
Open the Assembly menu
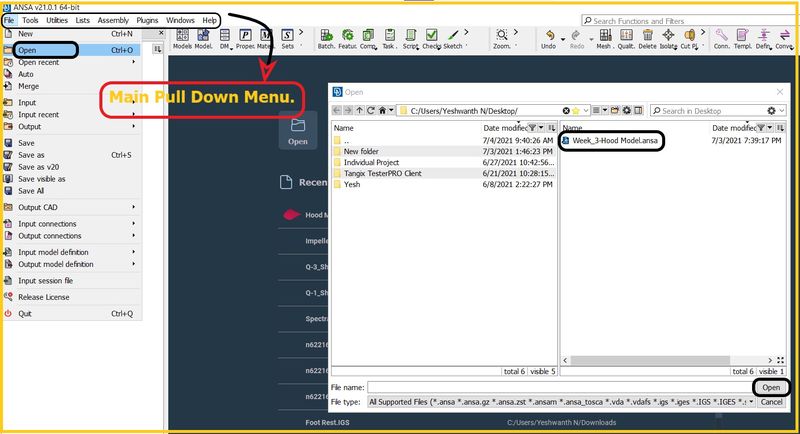113,20
